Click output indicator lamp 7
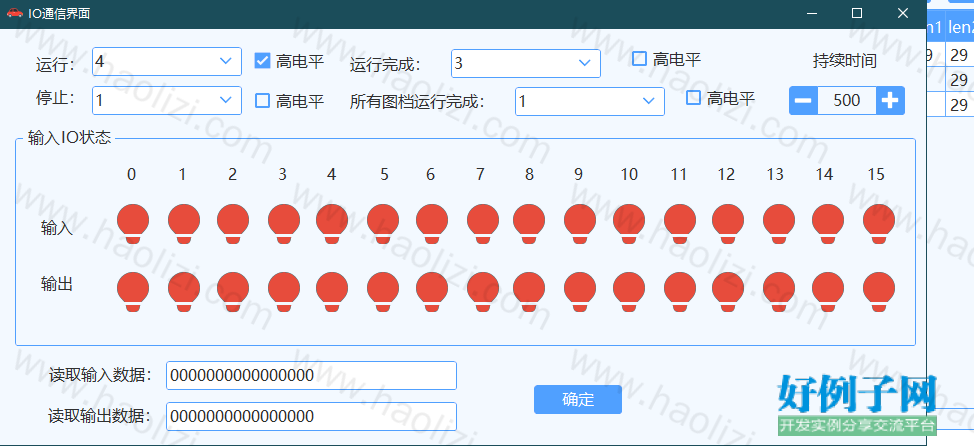 [483, 291]
